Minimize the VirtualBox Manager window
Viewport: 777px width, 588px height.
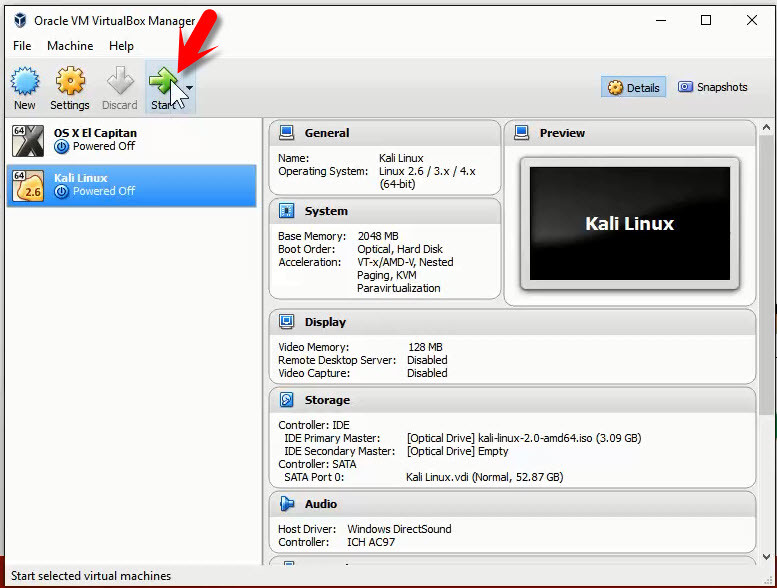(661, 20)
